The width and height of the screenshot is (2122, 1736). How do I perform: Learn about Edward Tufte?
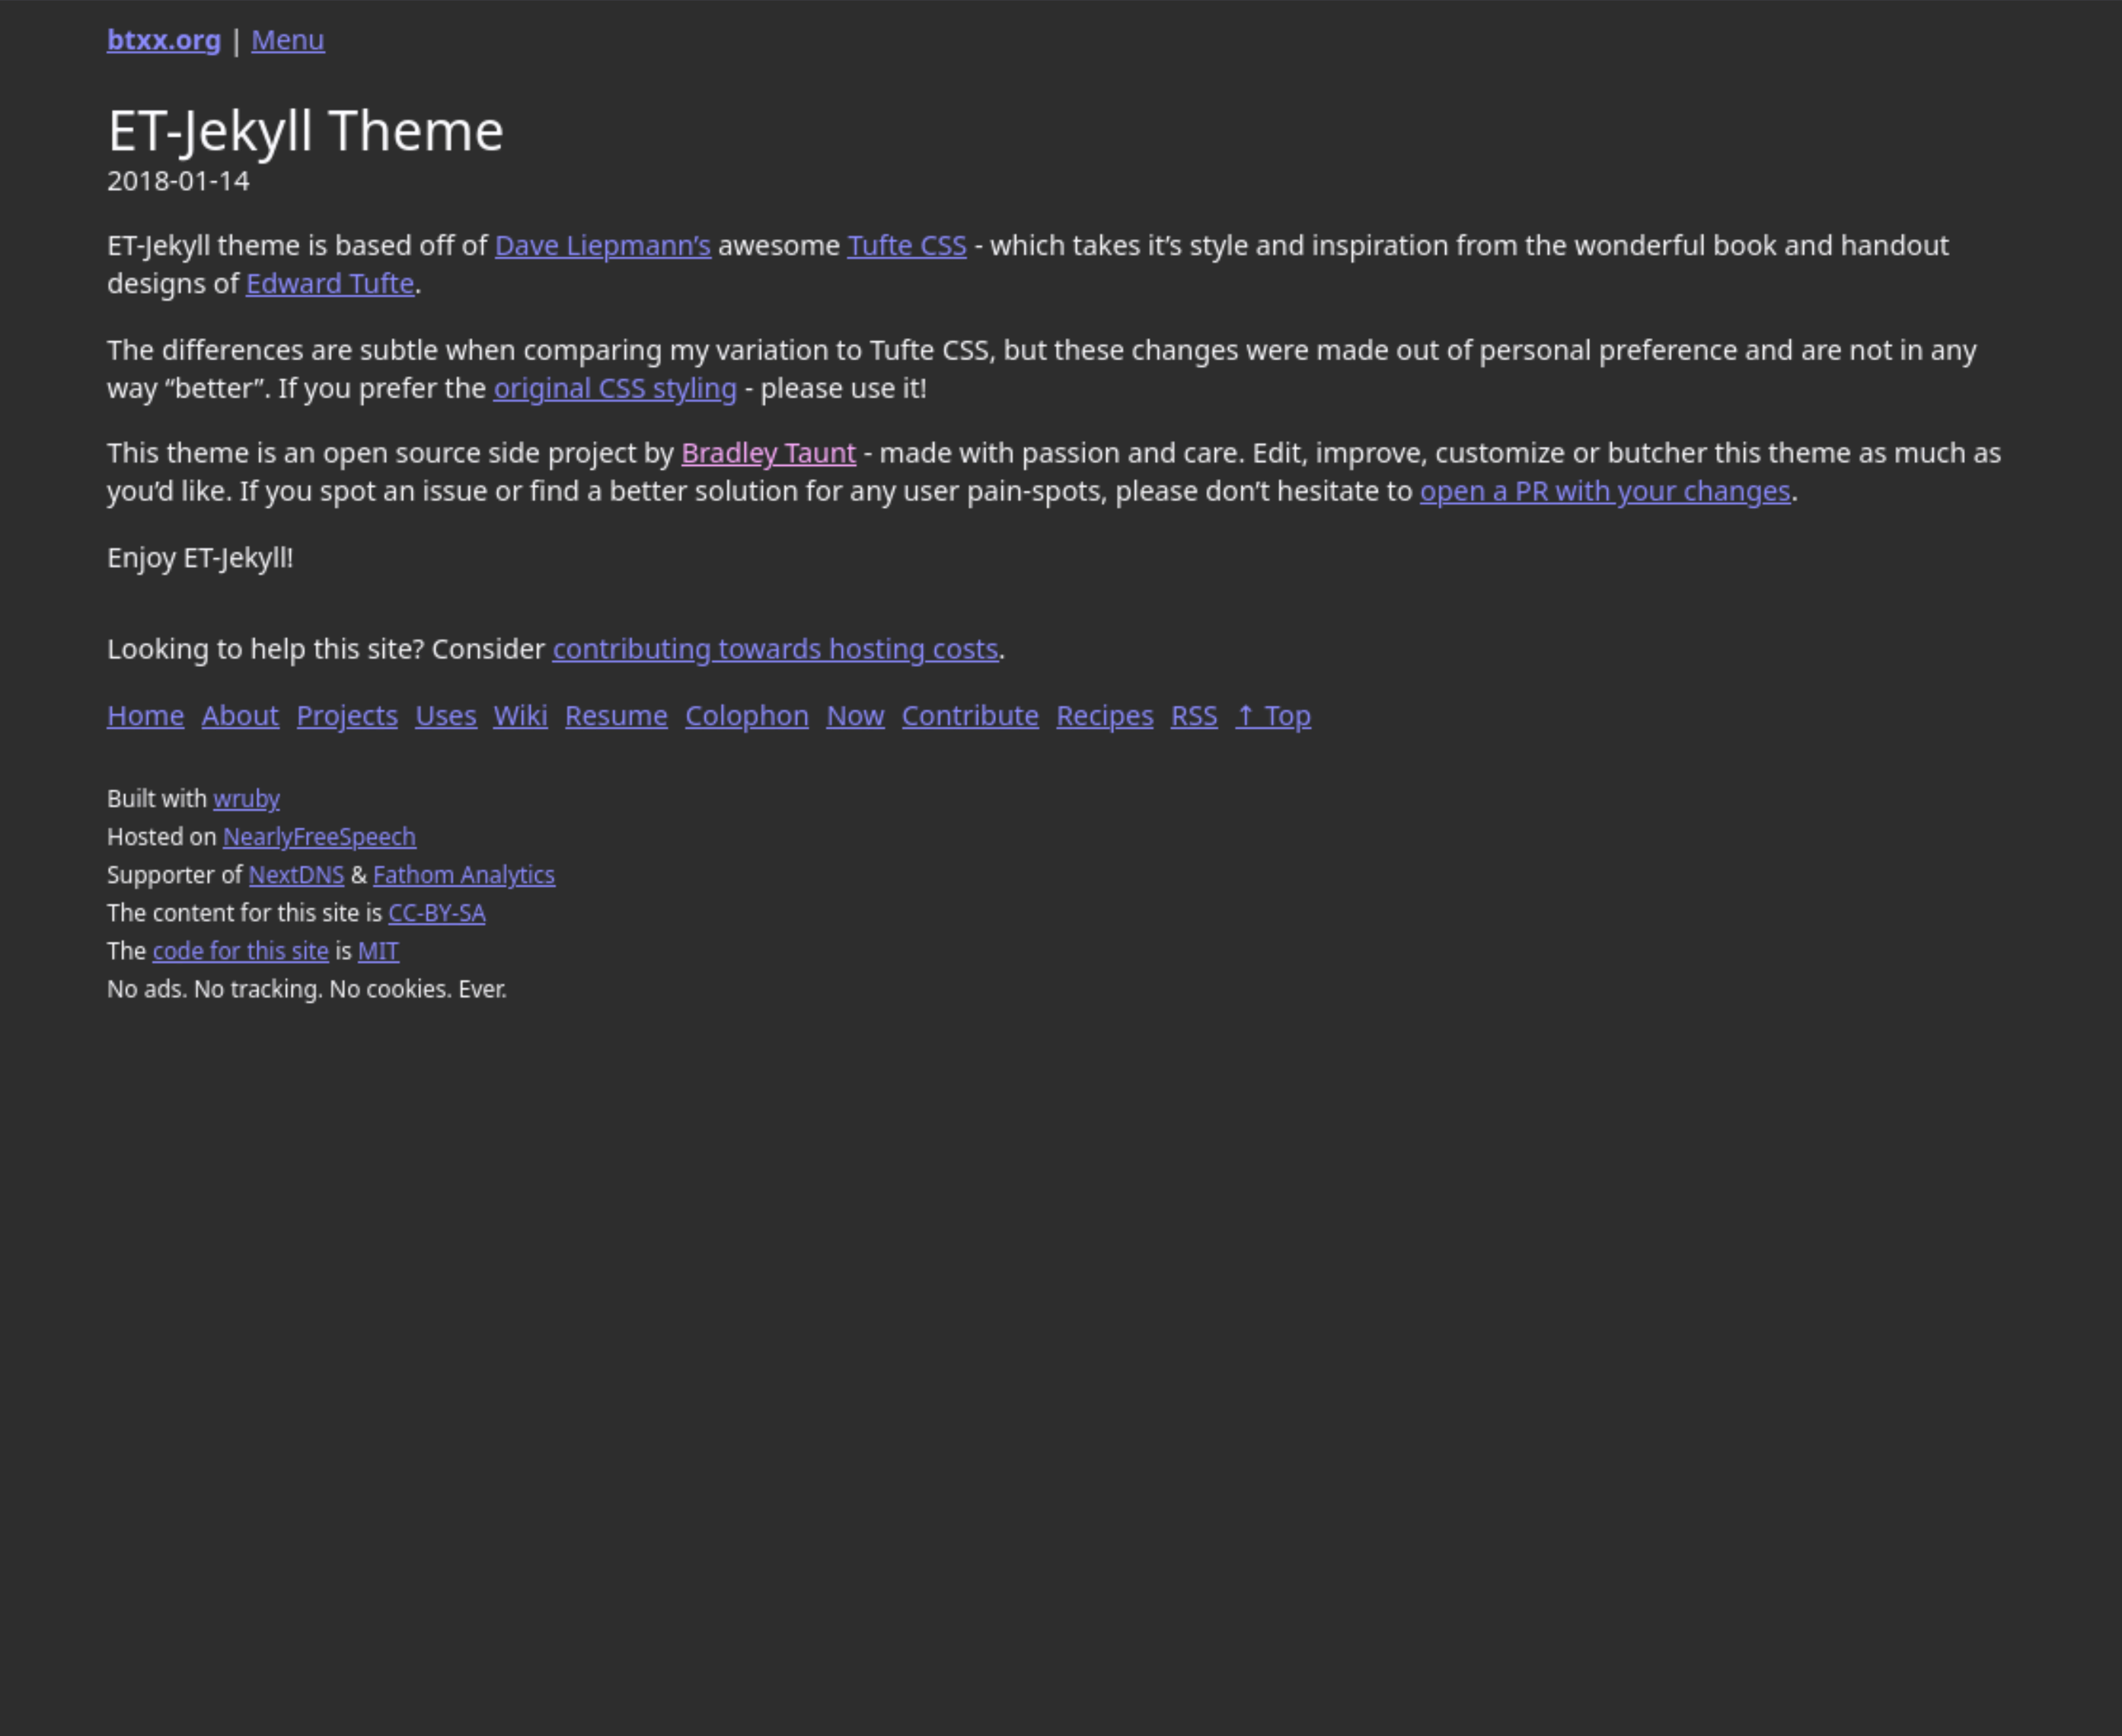(x=330, y=284)
